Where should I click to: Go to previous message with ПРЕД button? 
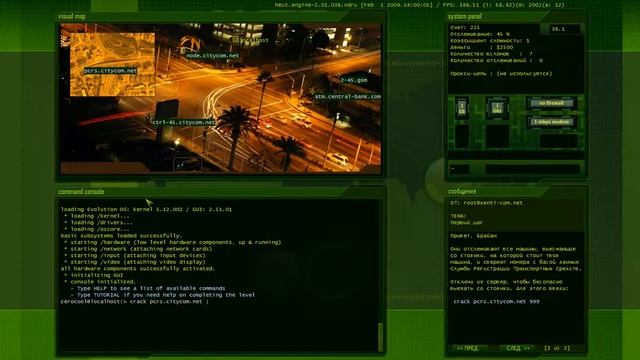point(468,348)
